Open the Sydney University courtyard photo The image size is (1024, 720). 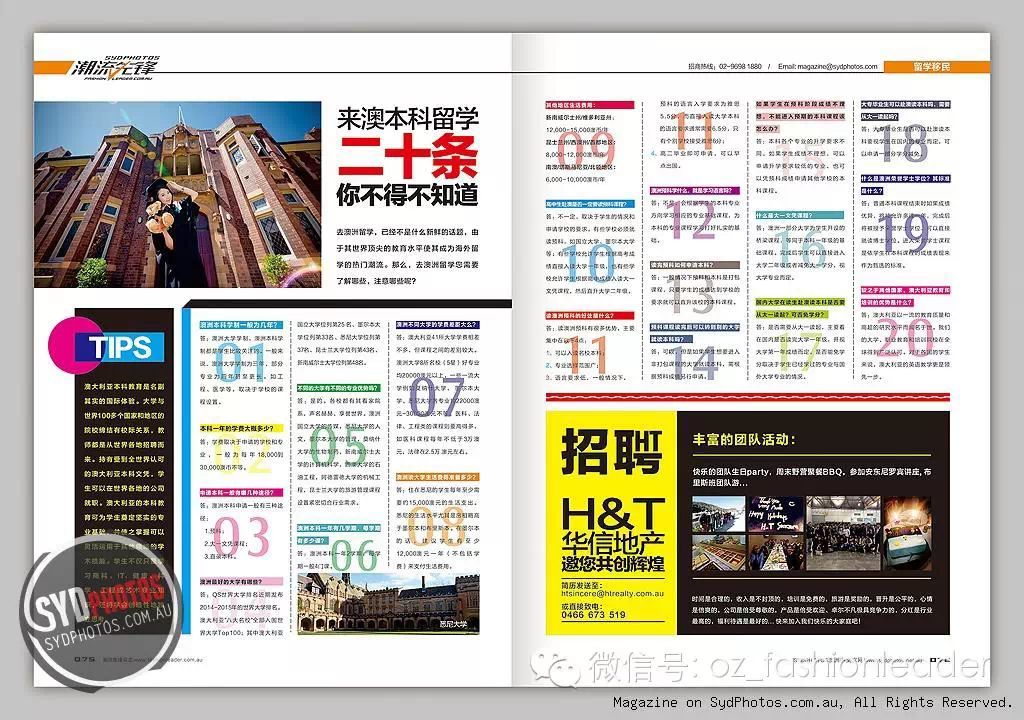pos(388,604)
